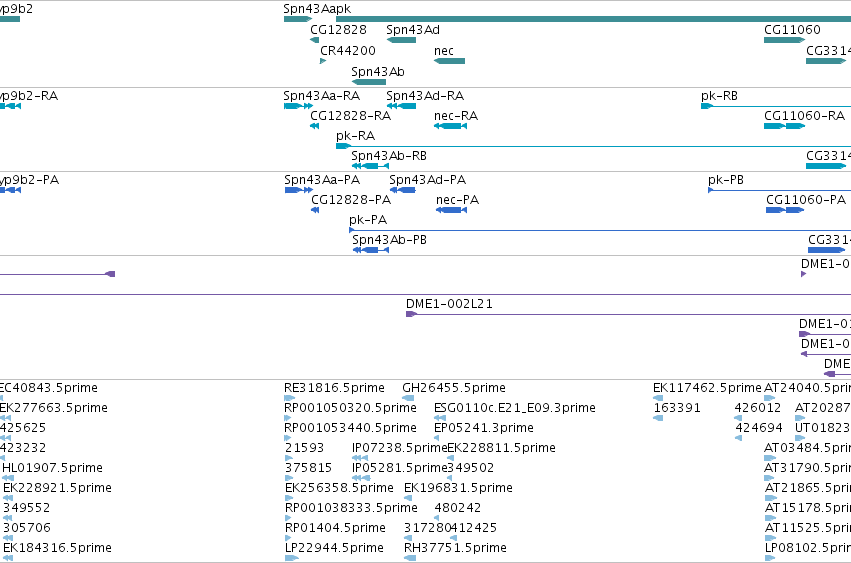The image size is (851, 563).
Task: Open the EK196831.5prime EST
Action: tap(408, 498)
